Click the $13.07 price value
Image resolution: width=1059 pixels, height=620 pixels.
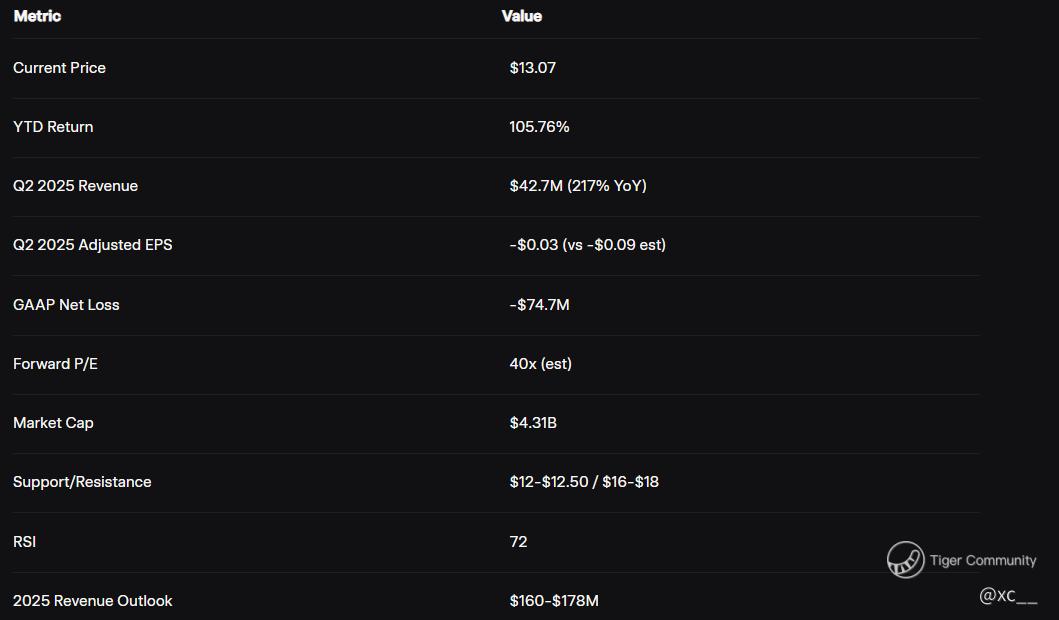point(532,68)
